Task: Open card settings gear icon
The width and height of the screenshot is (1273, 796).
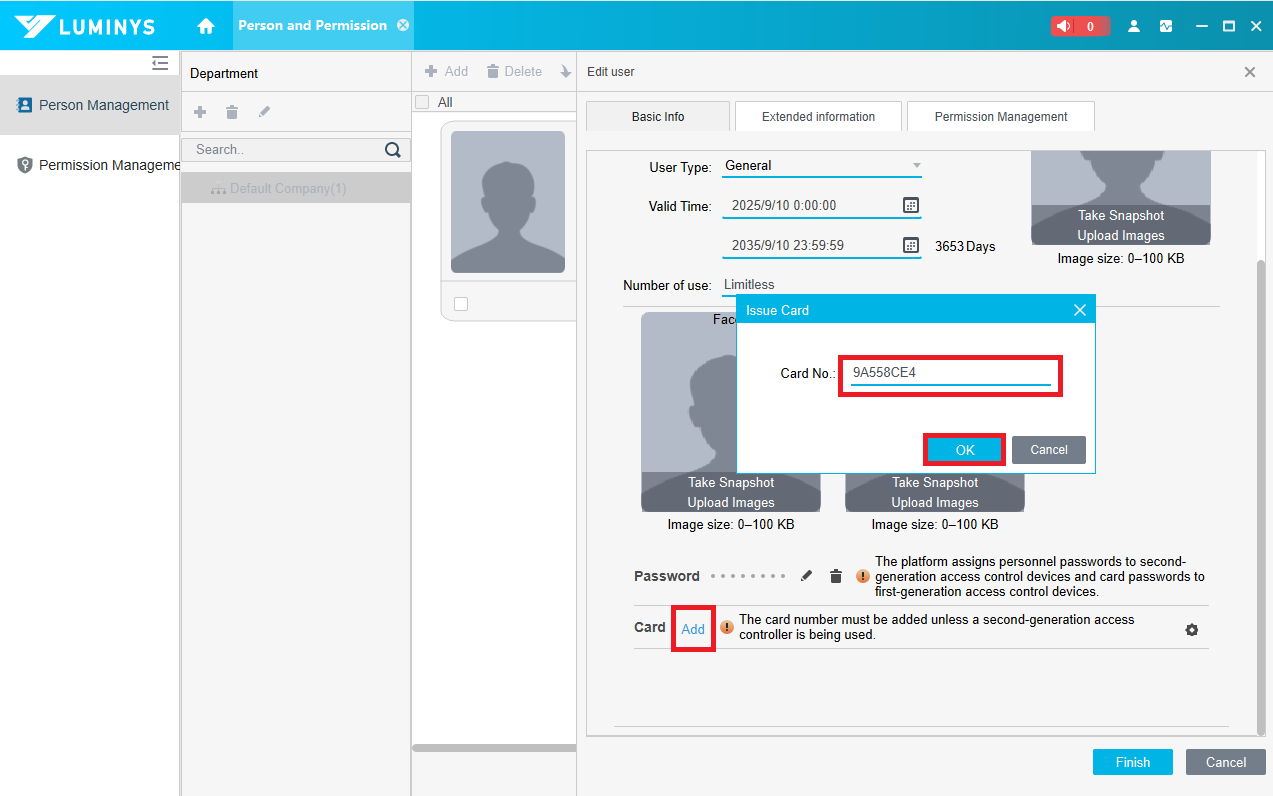Action: 1191,630
